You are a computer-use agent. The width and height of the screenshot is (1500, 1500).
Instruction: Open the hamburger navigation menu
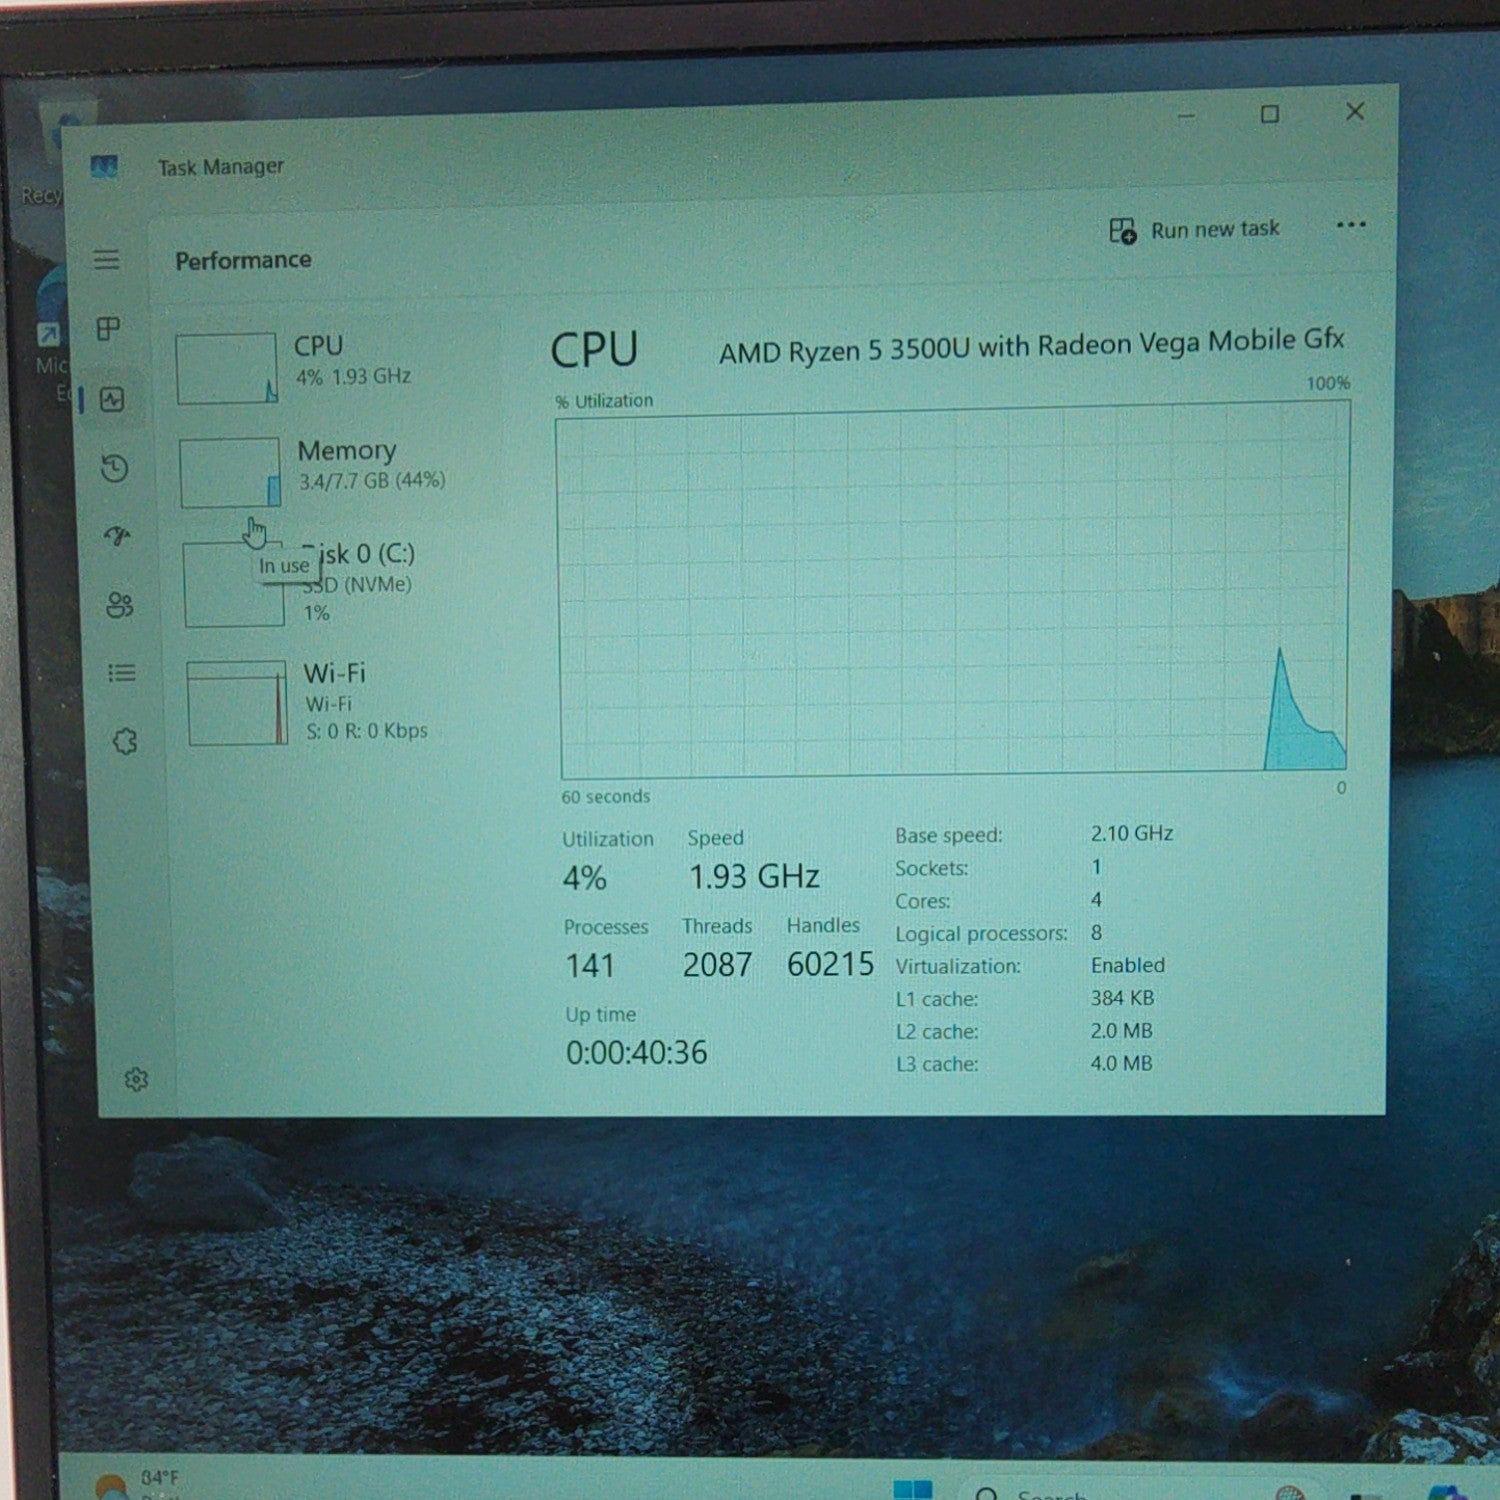tap(107, 260)
